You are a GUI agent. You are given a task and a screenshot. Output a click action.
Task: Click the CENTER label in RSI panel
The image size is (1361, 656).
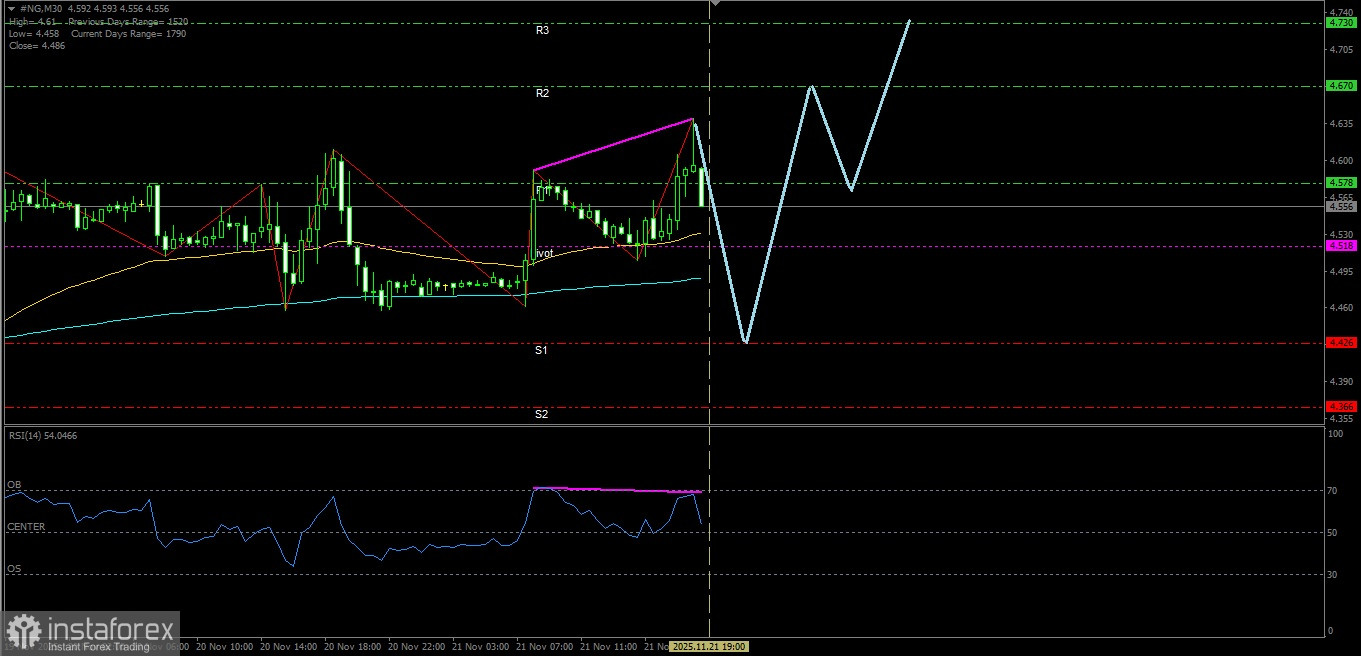coord(26,527)
